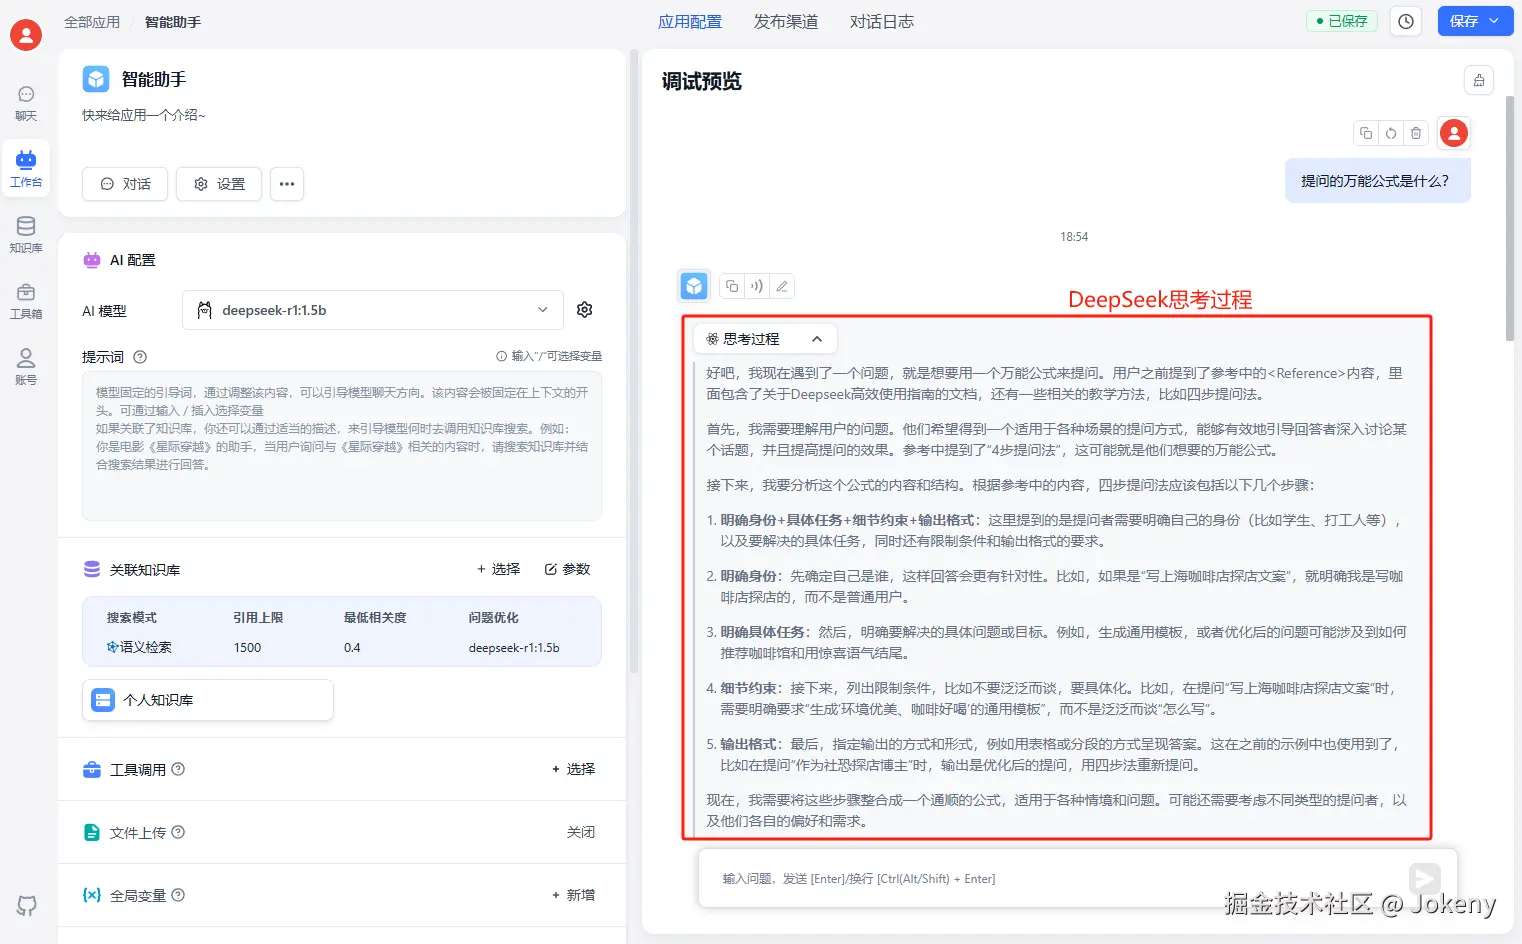Switch to the 对话日志 tab
This screenshot has height=944, width=1522.
(882, 22)
